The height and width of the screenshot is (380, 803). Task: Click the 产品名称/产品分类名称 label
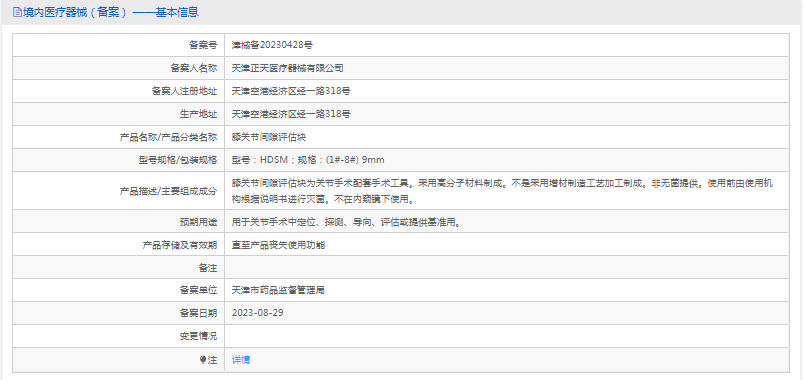tap(168, 137)
